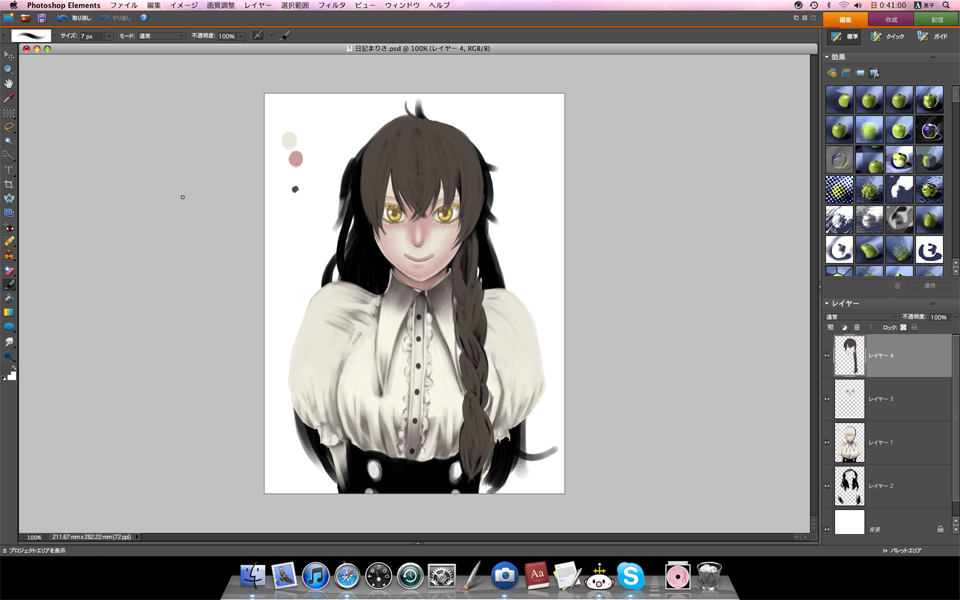The image size is (960, 600).
Task: Select the Gradient tool
Action: click(x=9, y=313)
